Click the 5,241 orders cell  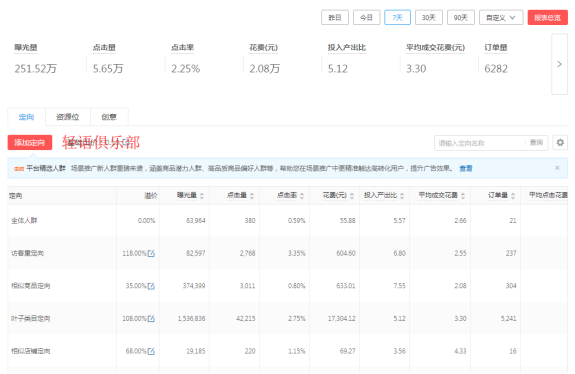click(x=508, y=319)
